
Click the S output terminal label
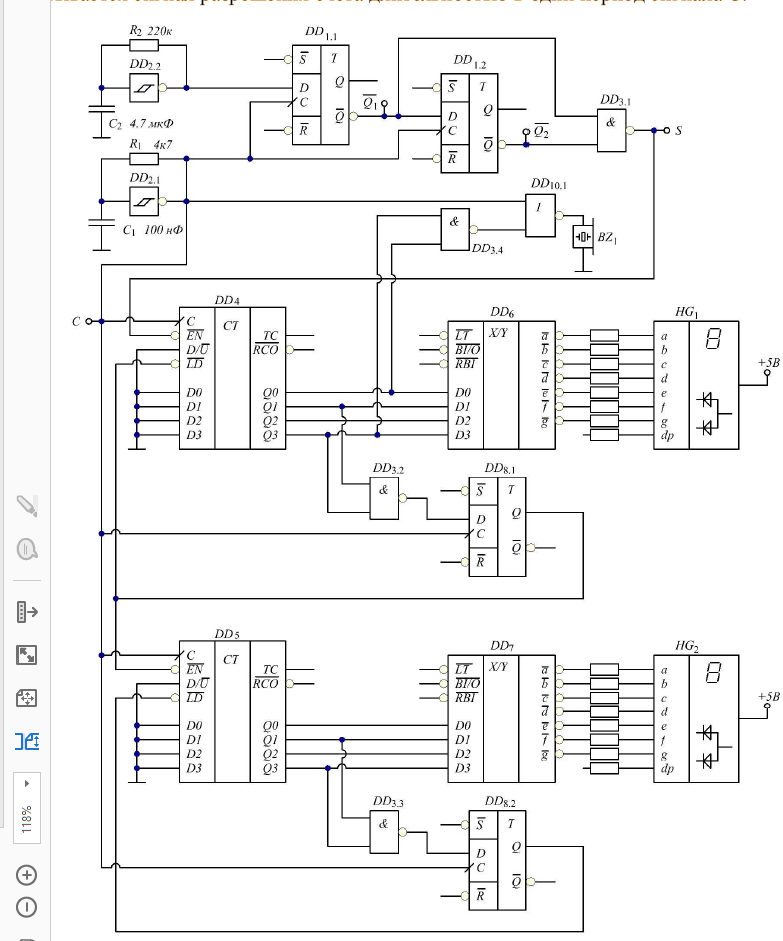point(678,130)
